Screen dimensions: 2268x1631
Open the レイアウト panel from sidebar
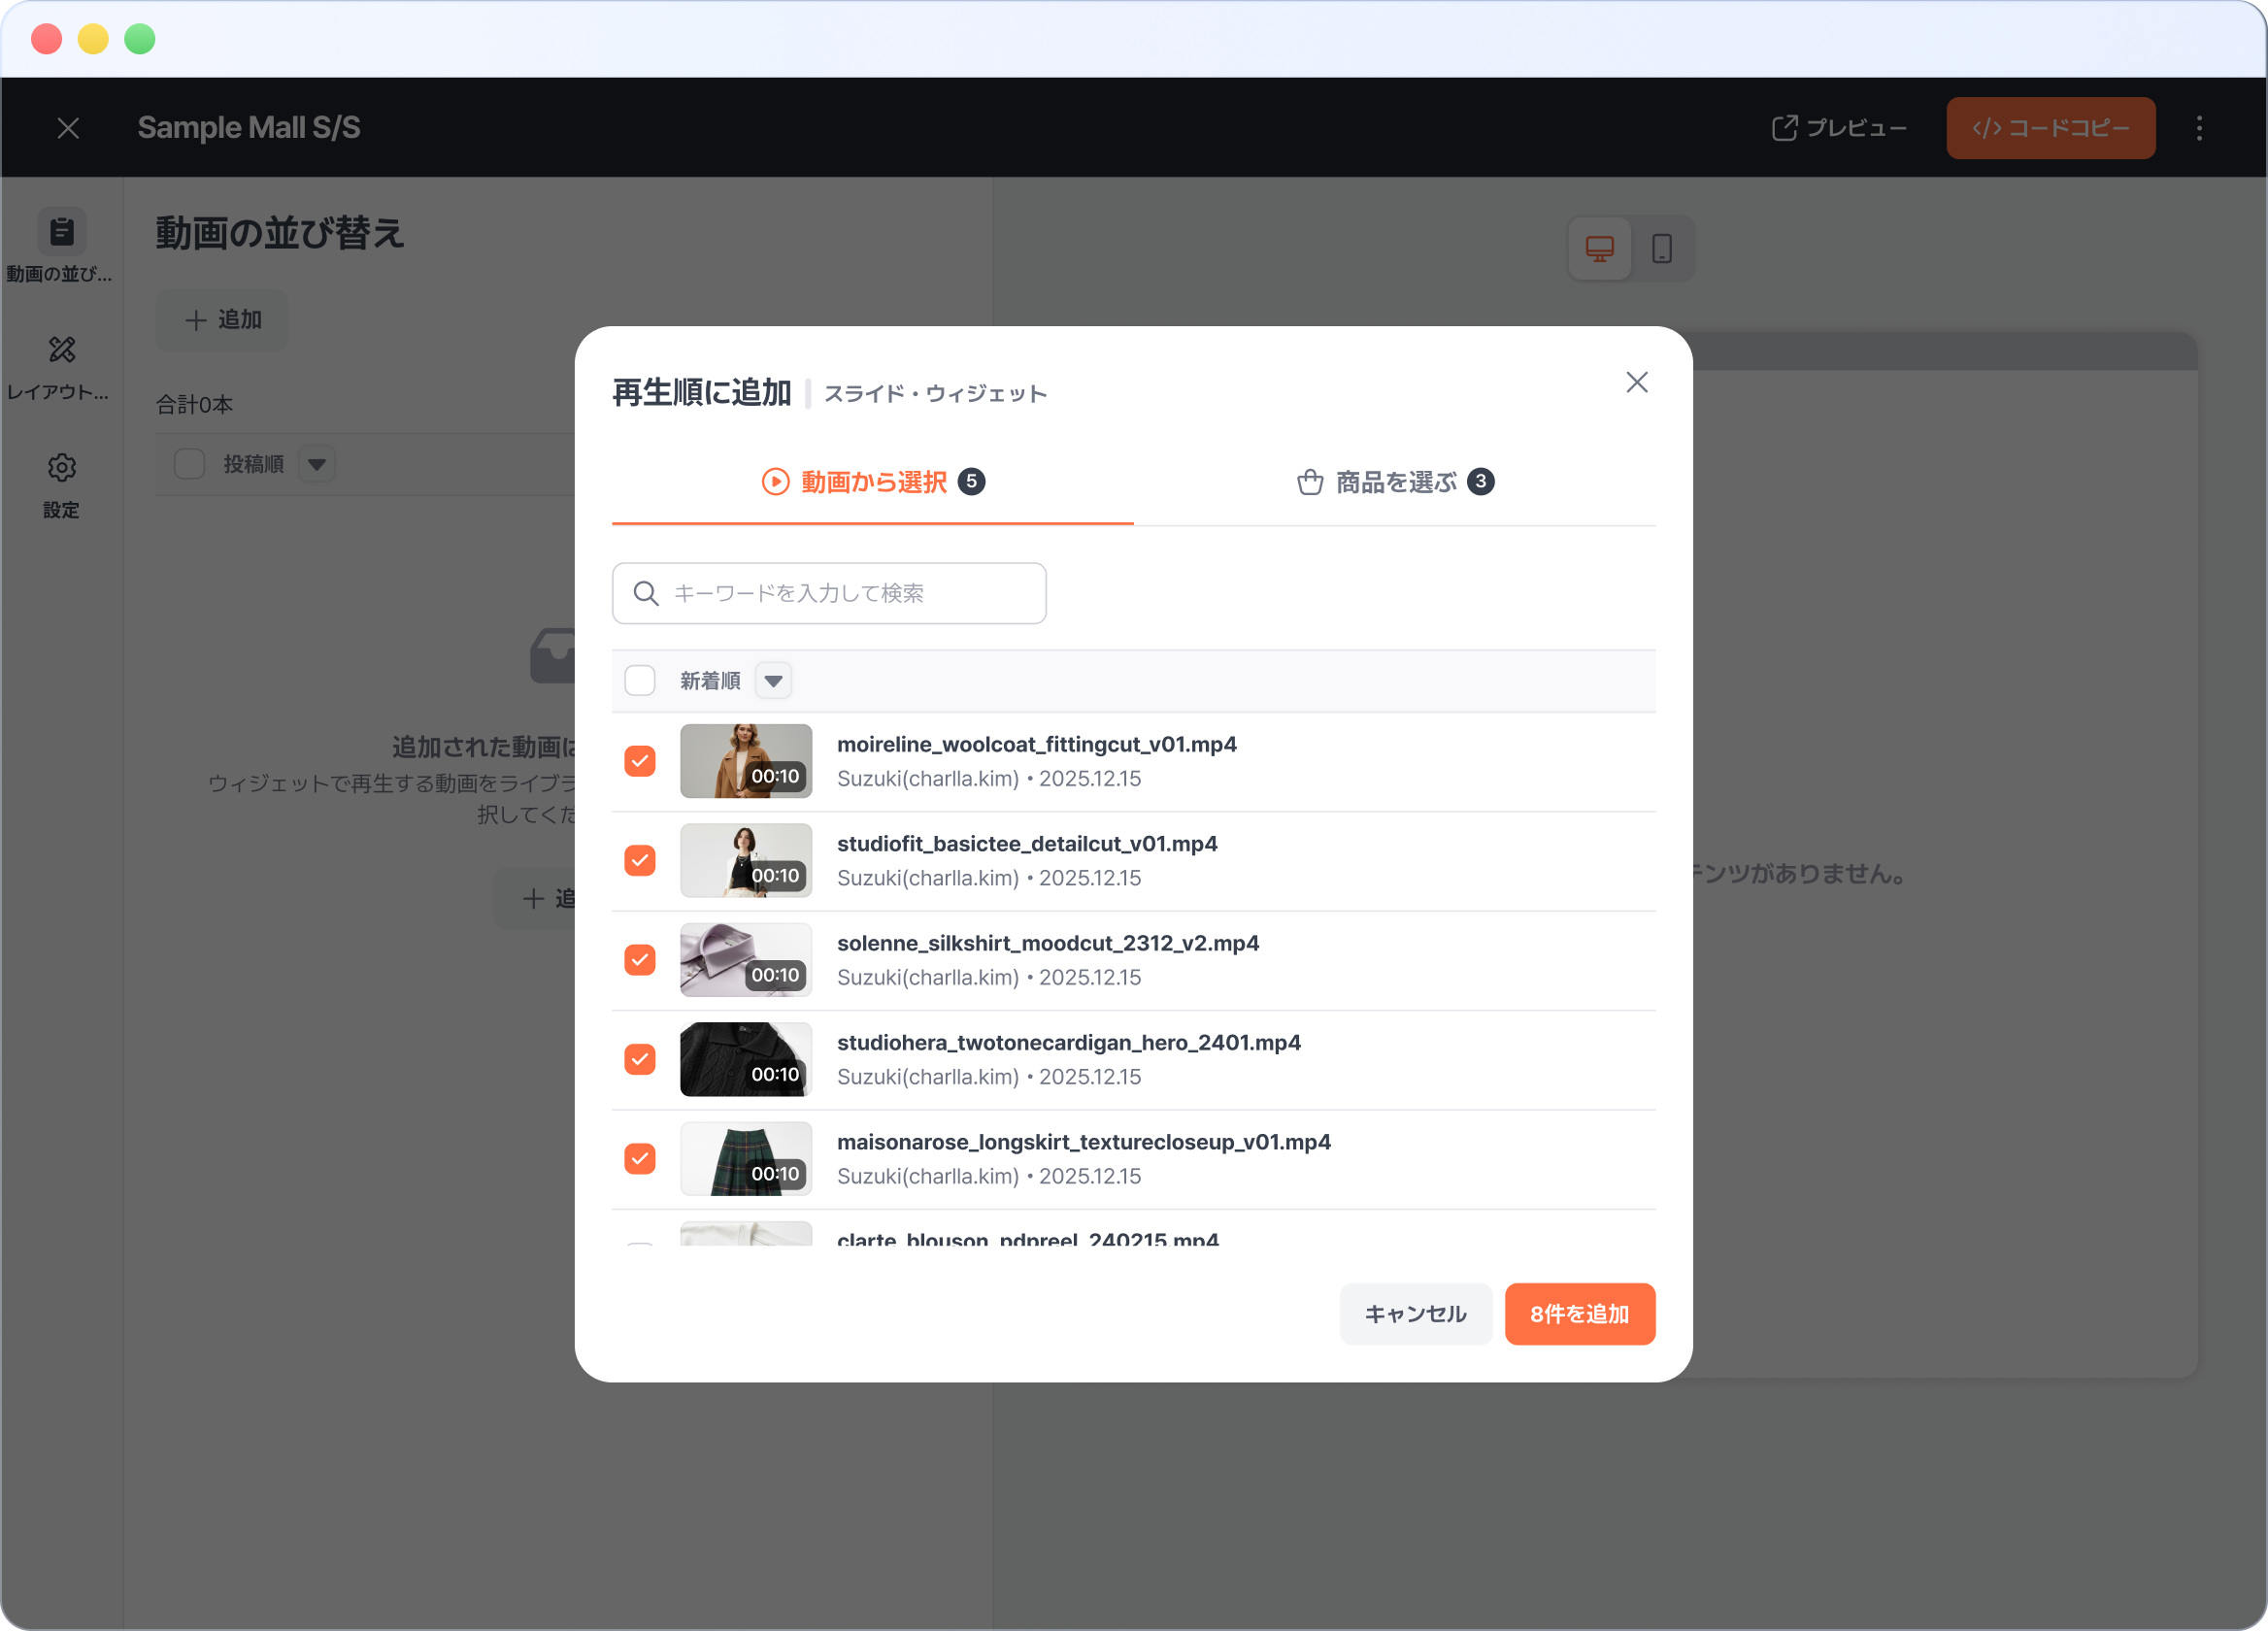point(62,351)
